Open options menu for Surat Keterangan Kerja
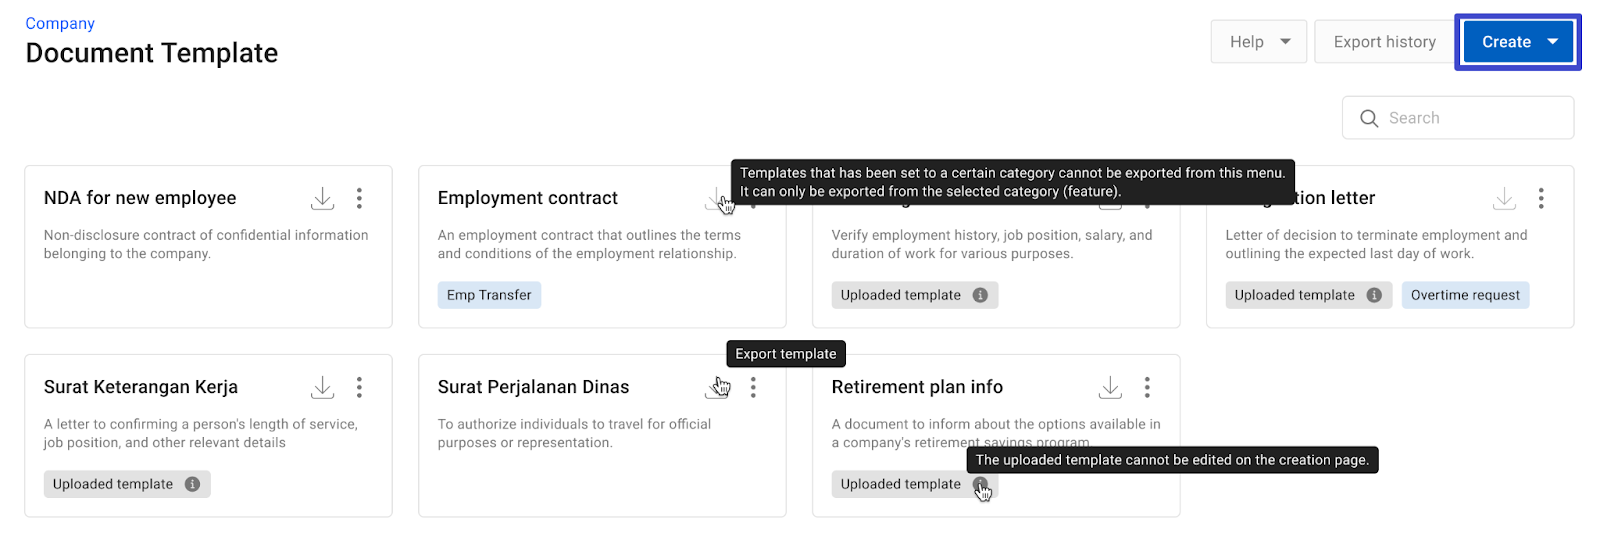This screenshot has width=1600, height=541. point(359,387)
